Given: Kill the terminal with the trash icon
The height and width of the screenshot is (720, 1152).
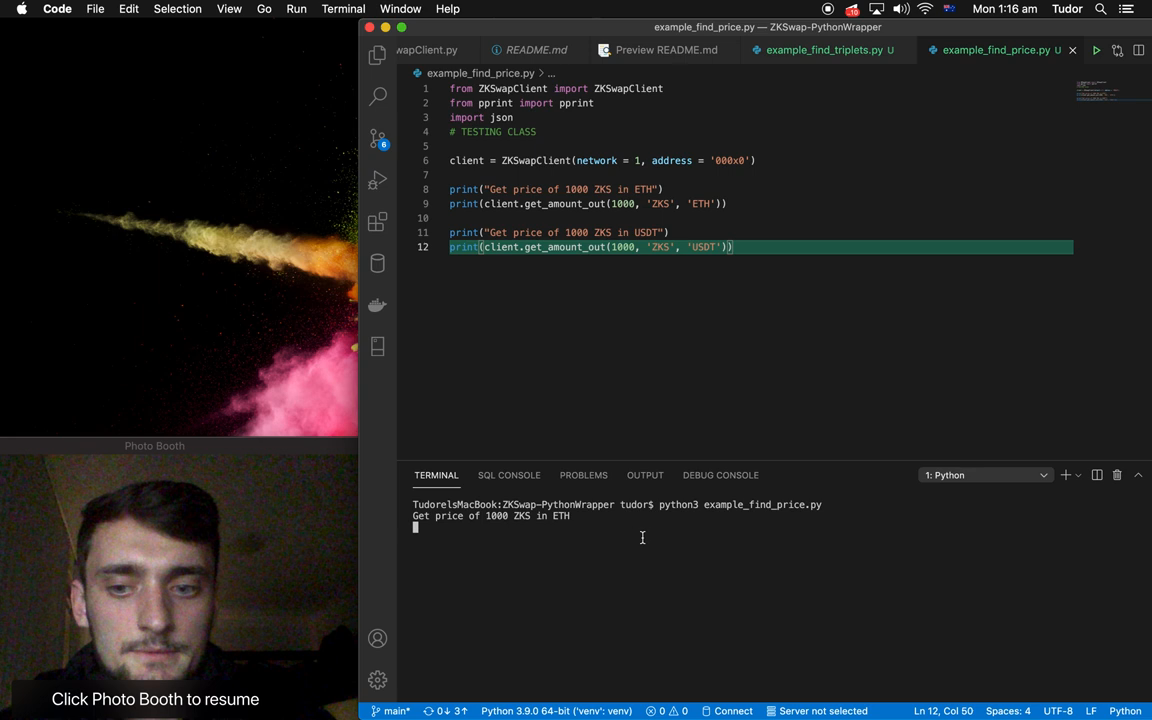Looking at the screenshot, I should (1117, 475).
